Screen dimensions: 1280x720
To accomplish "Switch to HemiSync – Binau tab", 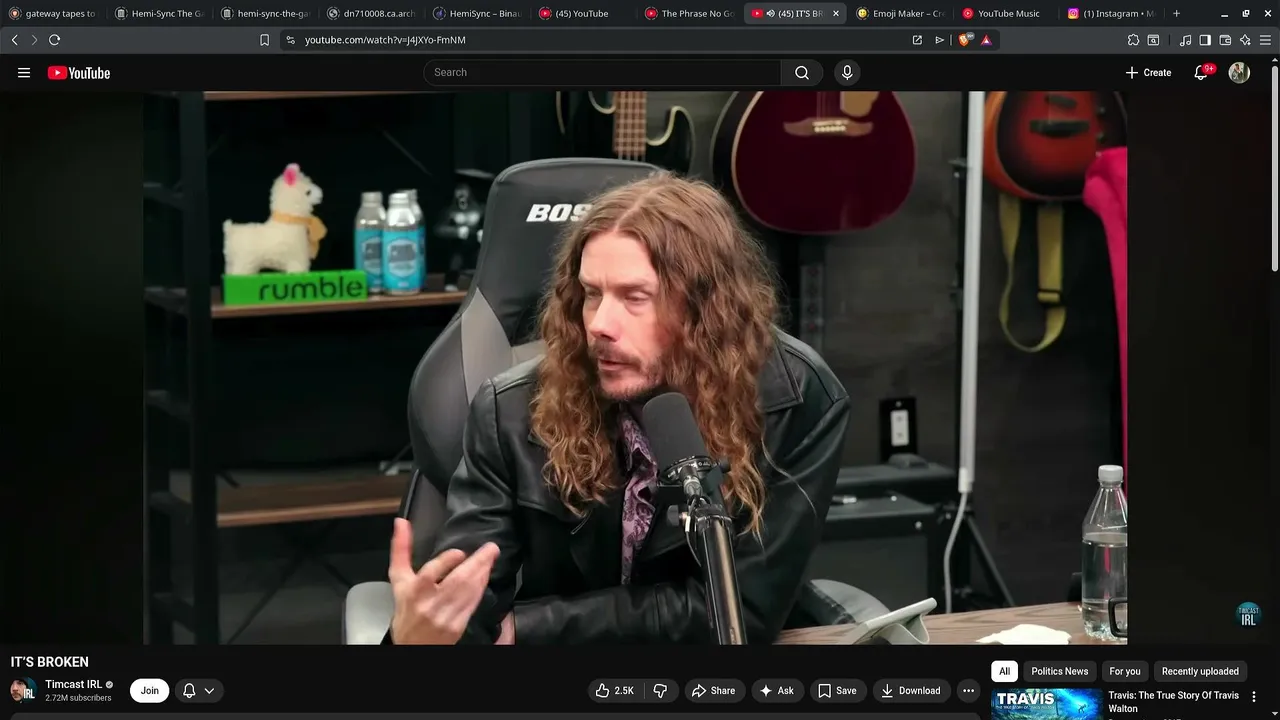I will 478,14.
